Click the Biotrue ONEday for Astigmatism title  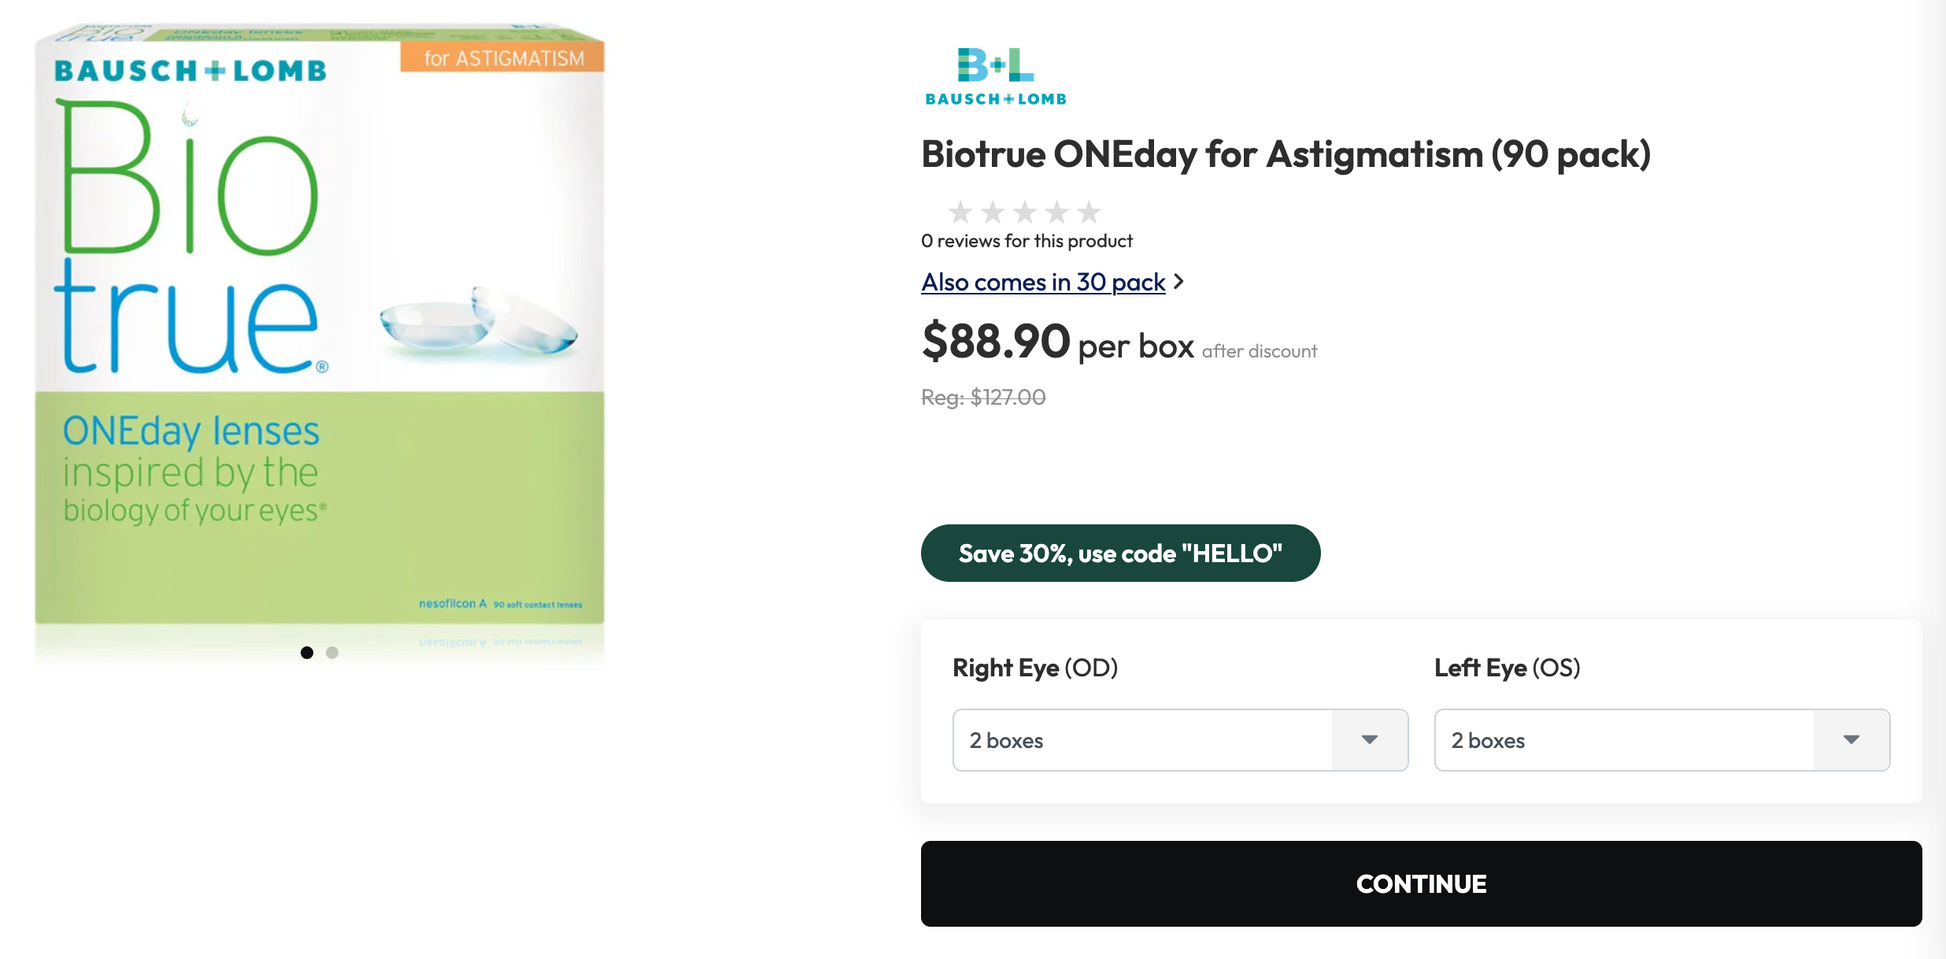pyautogui.click(x=1285, y=154)
